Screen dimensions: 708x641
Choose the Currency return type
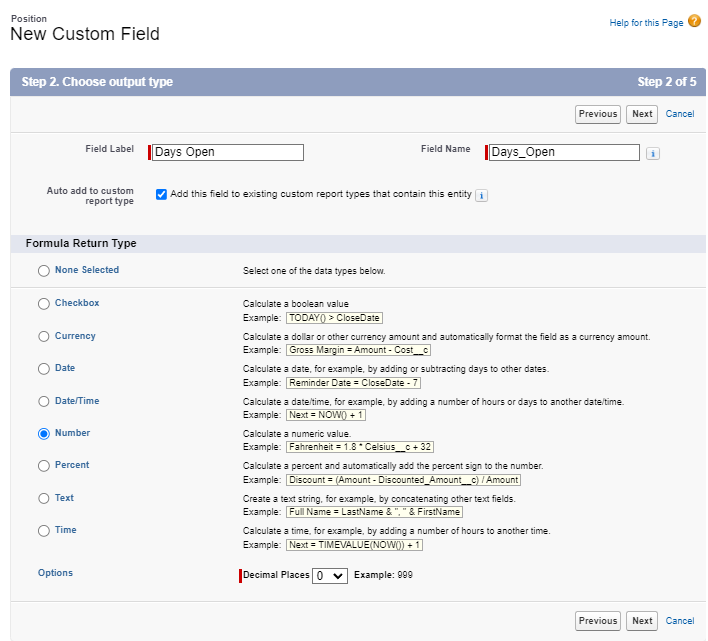pyautogui.click(x=43, y=337)
